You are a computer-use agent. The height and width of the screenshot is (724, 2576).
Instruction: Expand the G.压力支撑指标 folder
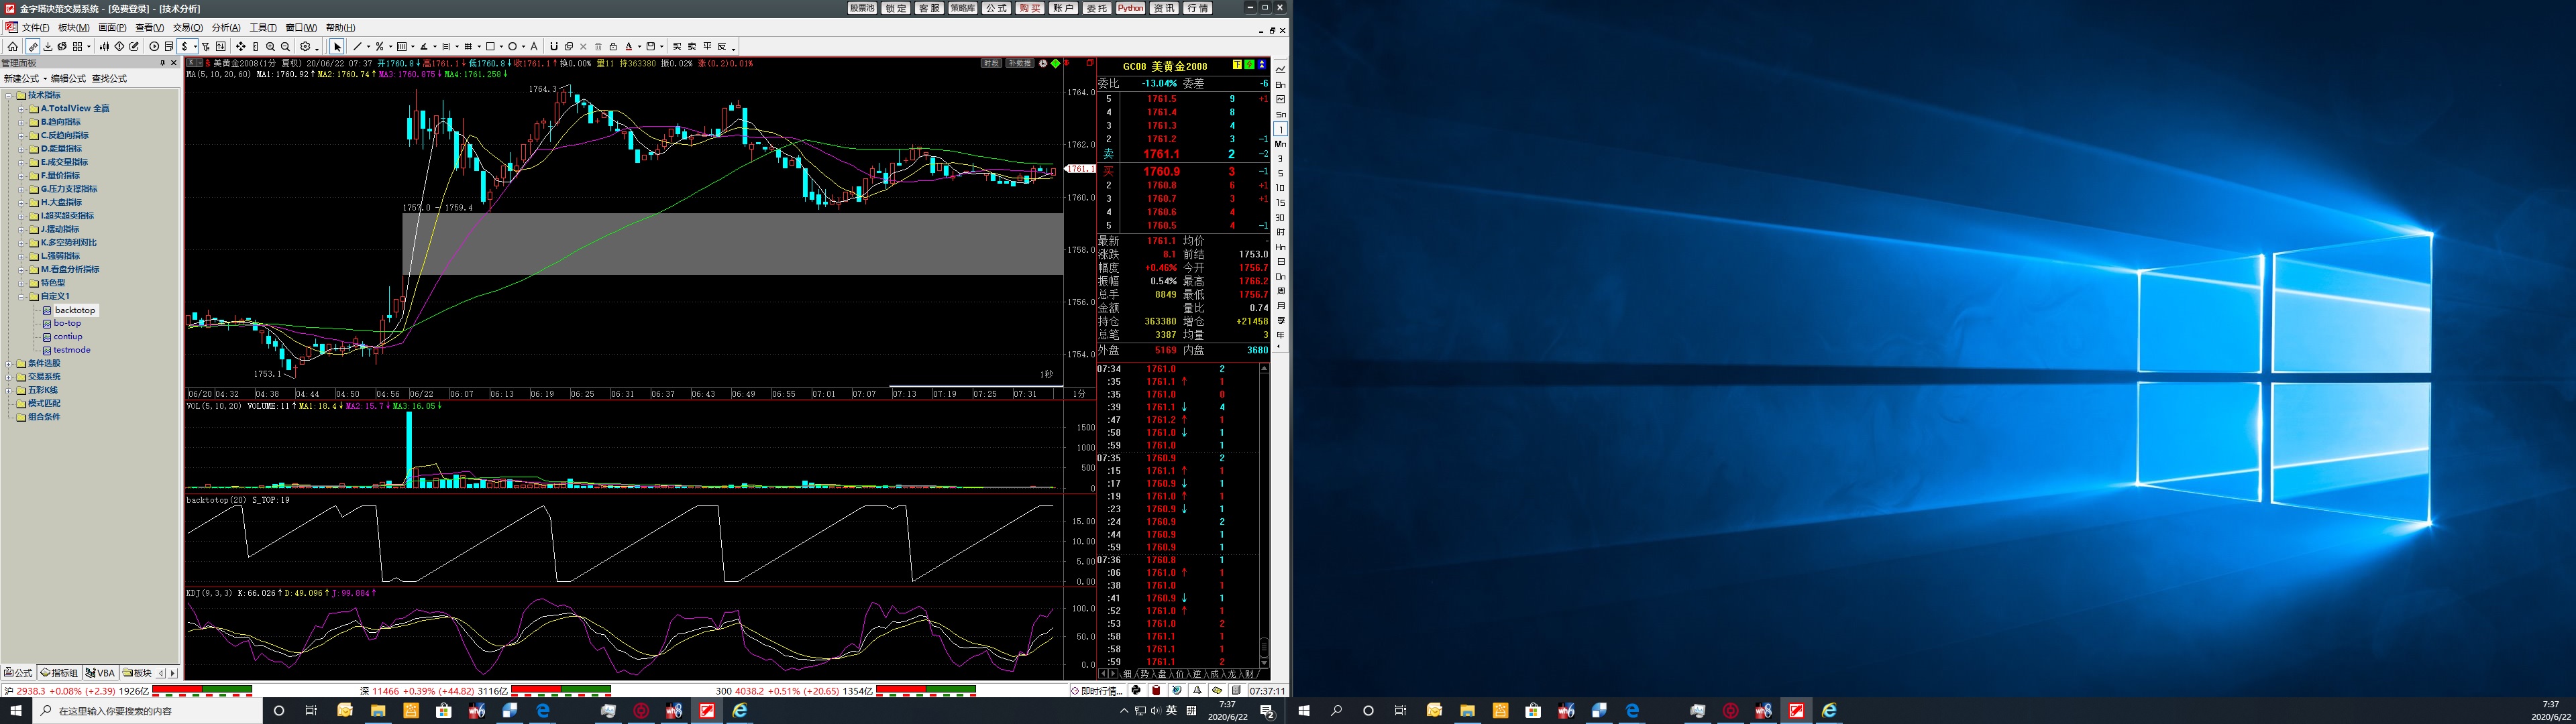(21, 189)
